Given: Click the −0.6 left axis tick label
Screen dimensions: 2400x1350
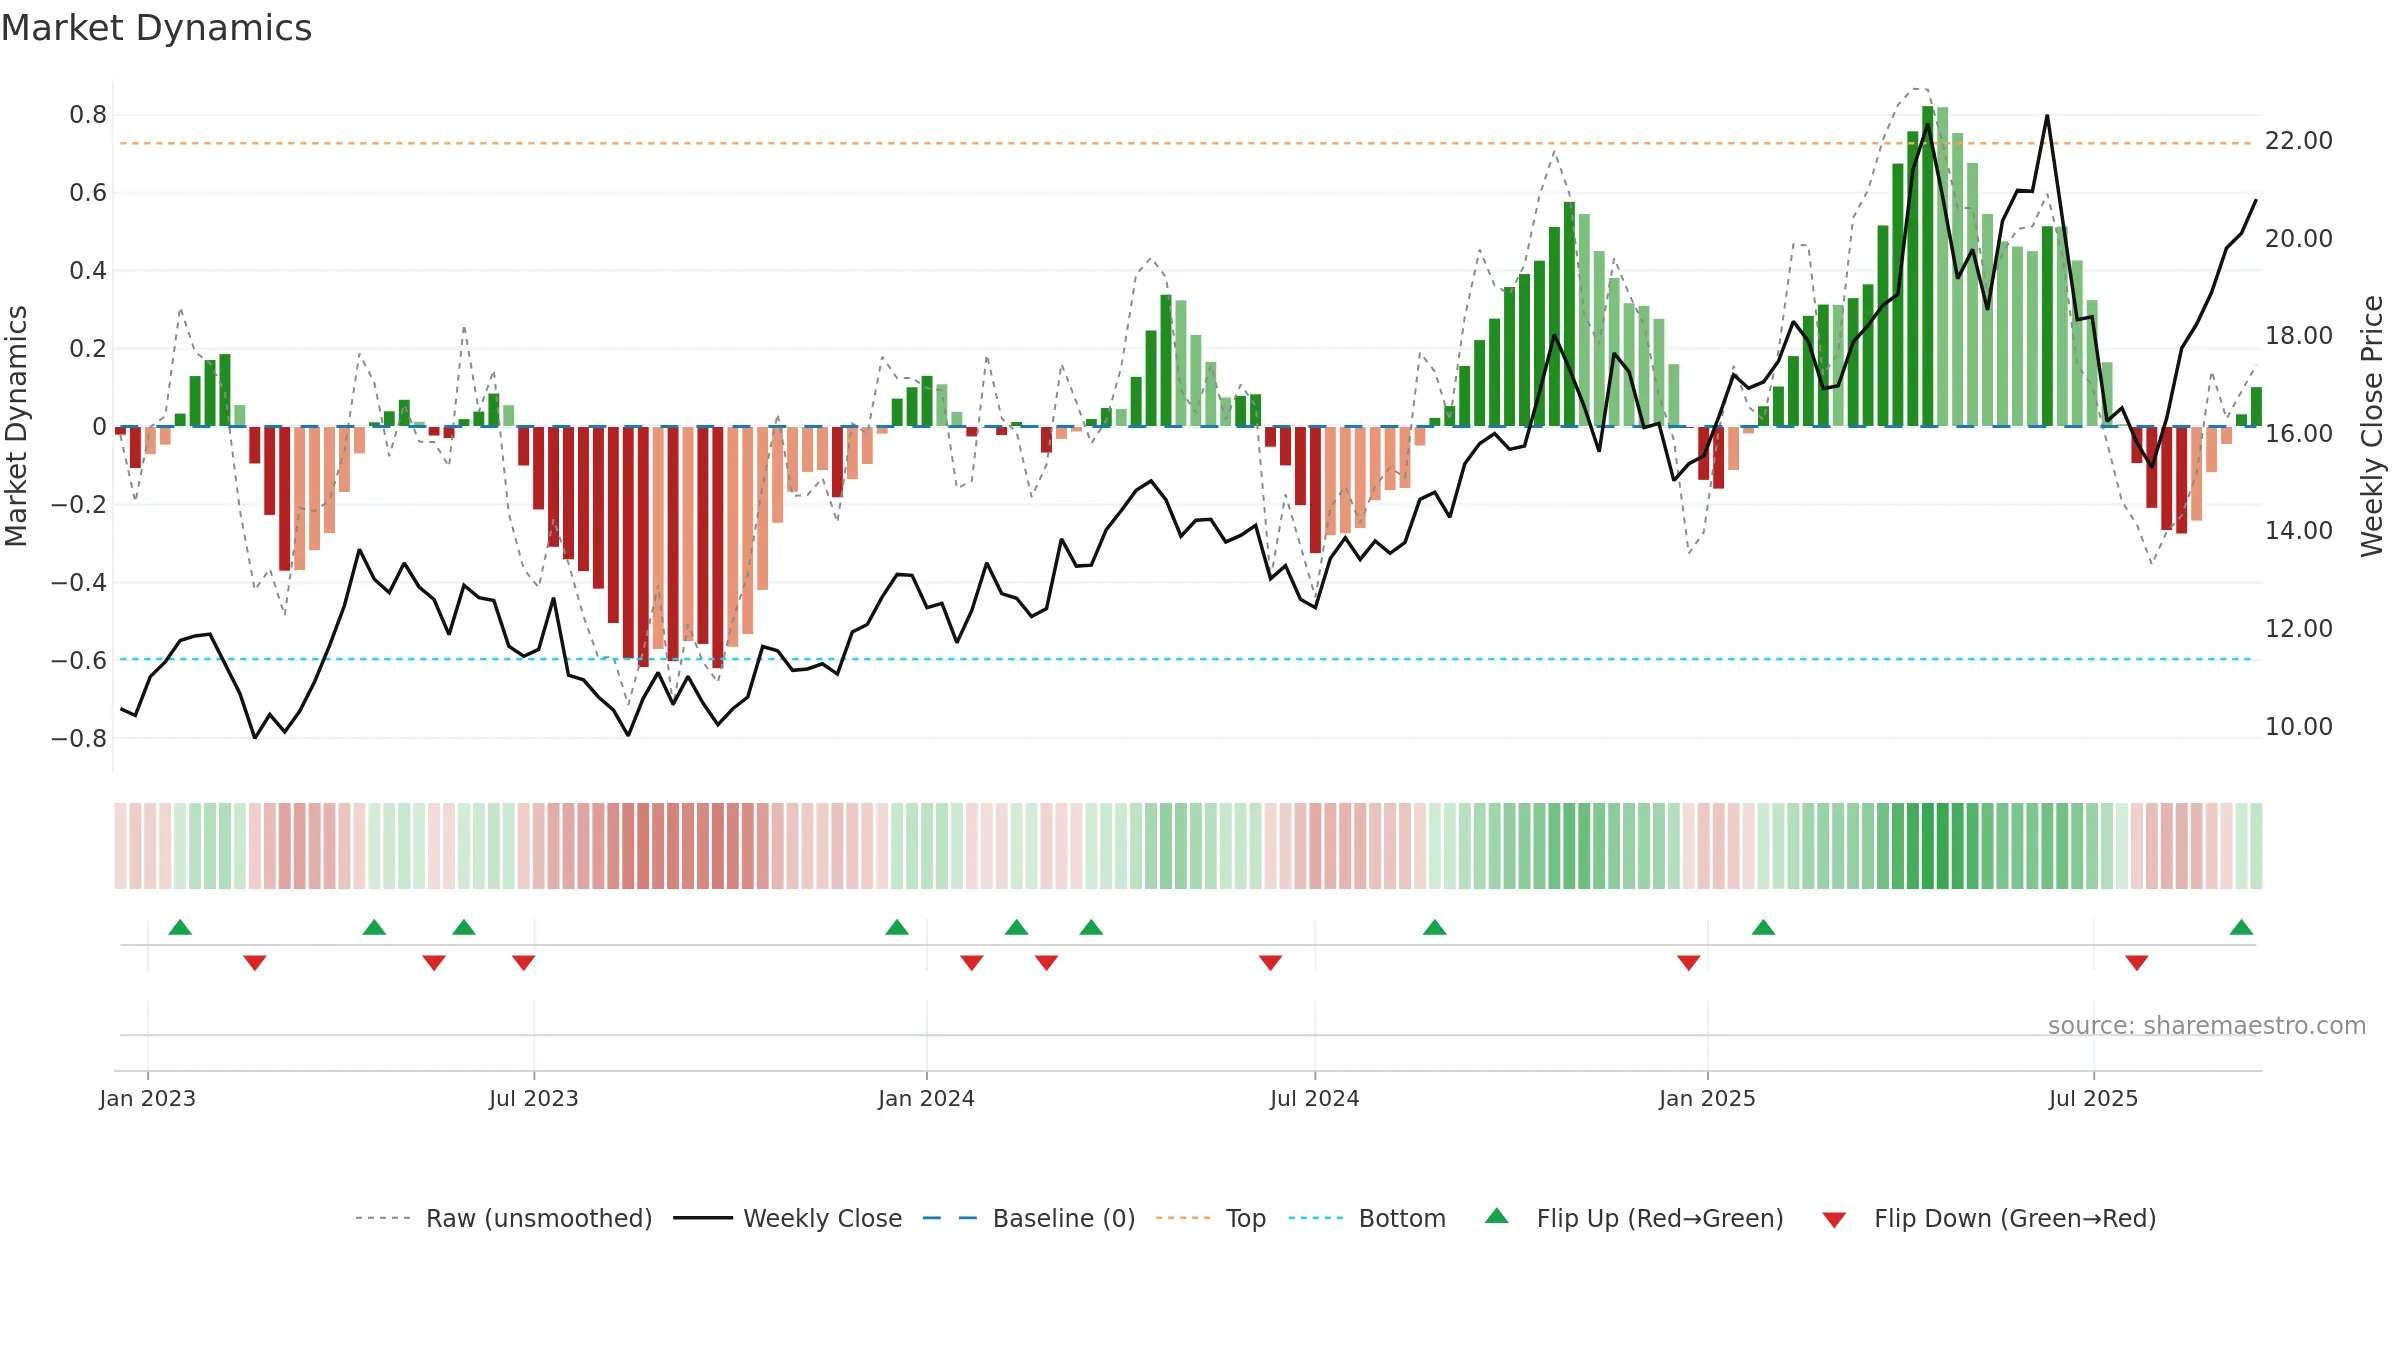Looking at the screenshot, I should (79, 660).
